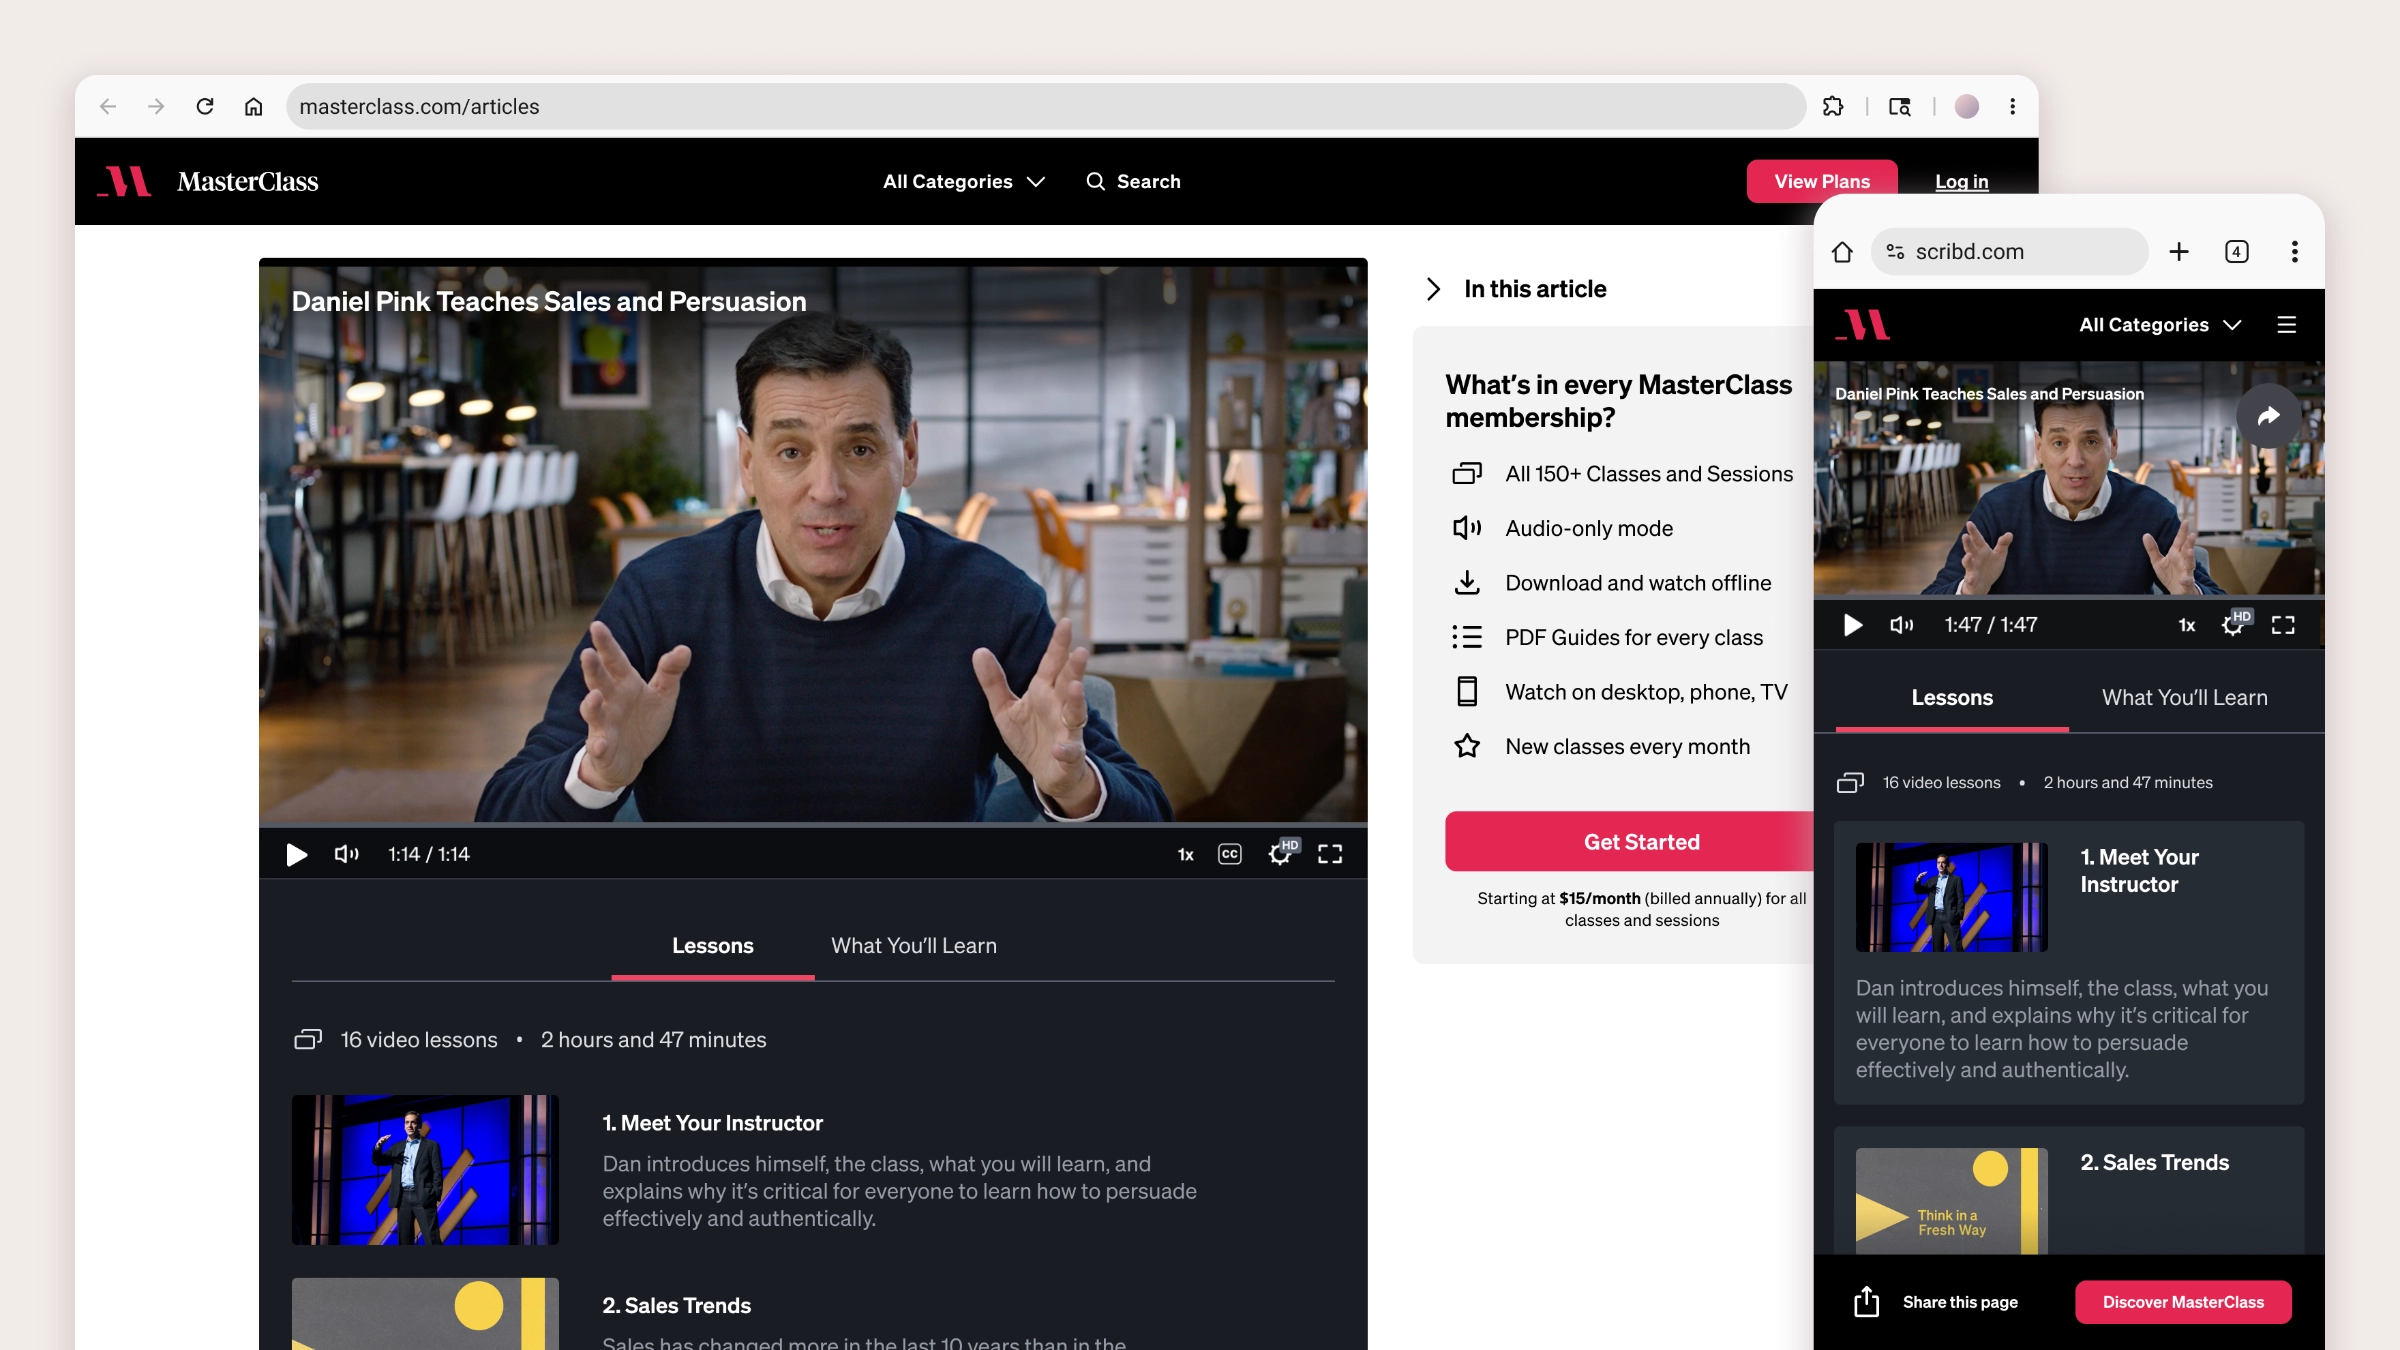
Task: Change desktop video playback speed 1x
Action: coord(1186,854)
